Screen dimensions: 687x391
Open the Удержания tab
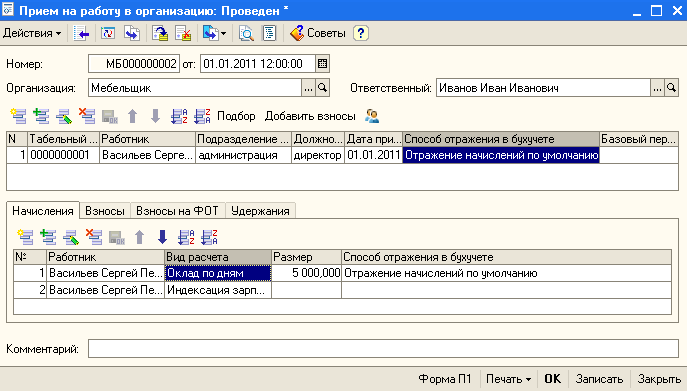(260, 211)
